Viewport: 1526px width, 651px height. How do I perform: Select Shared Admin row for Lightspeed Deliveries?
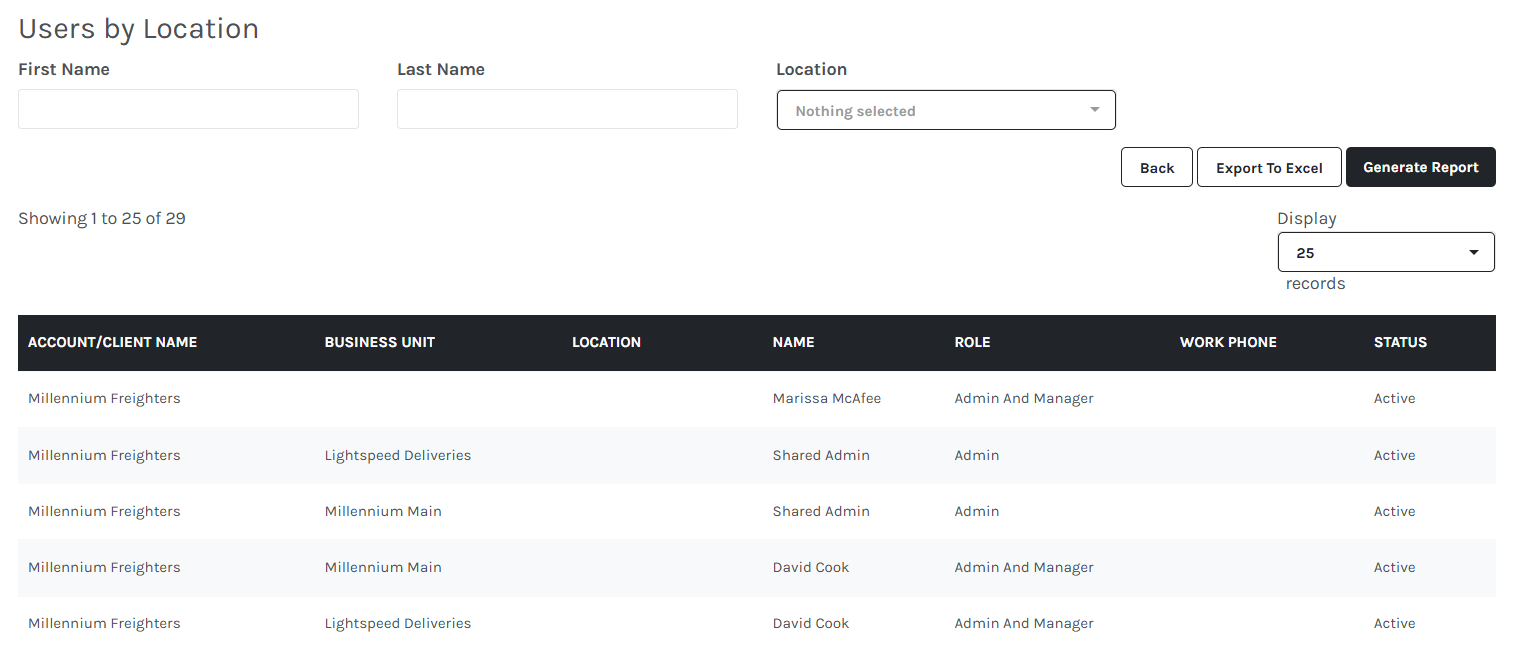tap(757, 455)
